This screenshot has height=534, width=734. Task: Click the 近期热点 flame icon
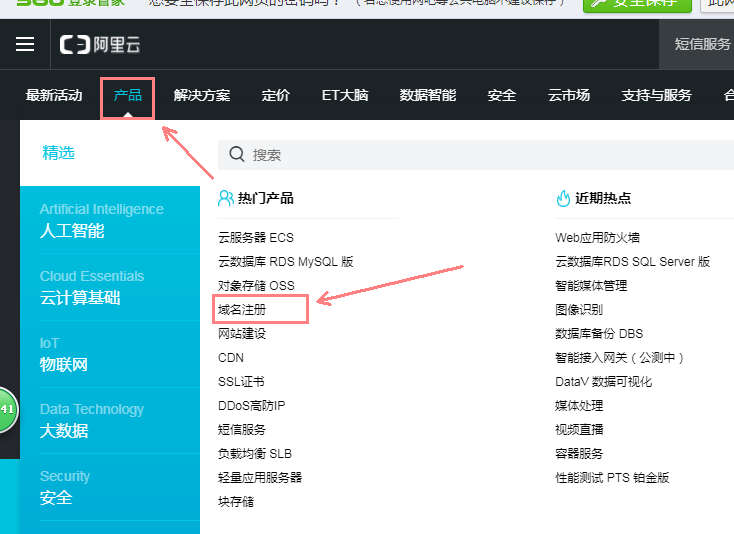click(x=563, y=198)
